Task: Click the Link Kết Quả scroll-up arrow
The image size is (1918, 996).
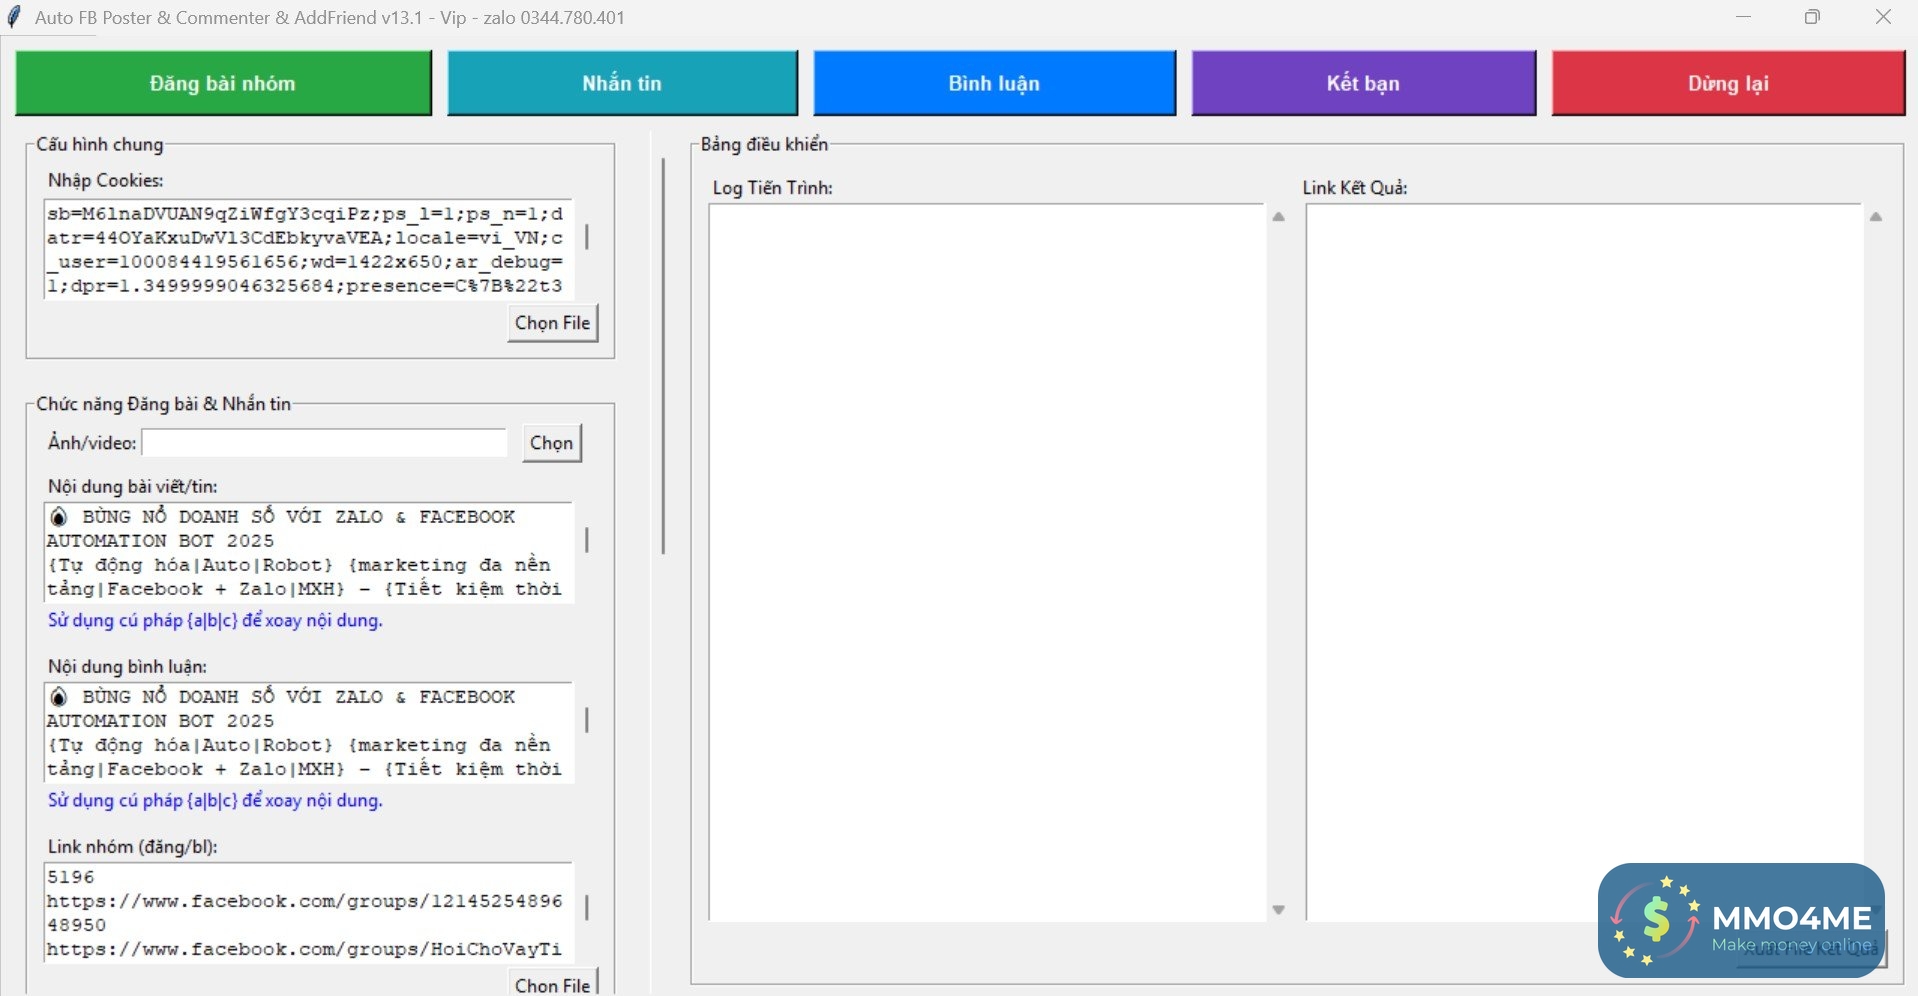Action: coord(1876,217)
